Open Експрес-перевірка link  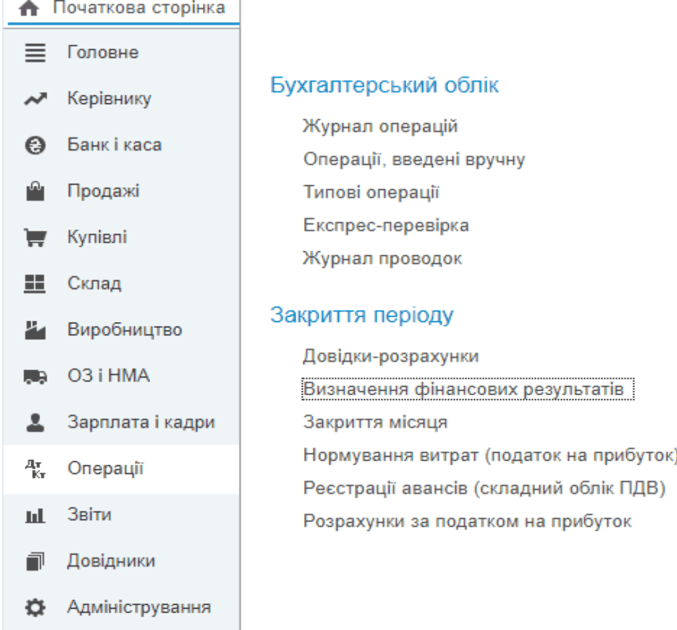point(386,225)
